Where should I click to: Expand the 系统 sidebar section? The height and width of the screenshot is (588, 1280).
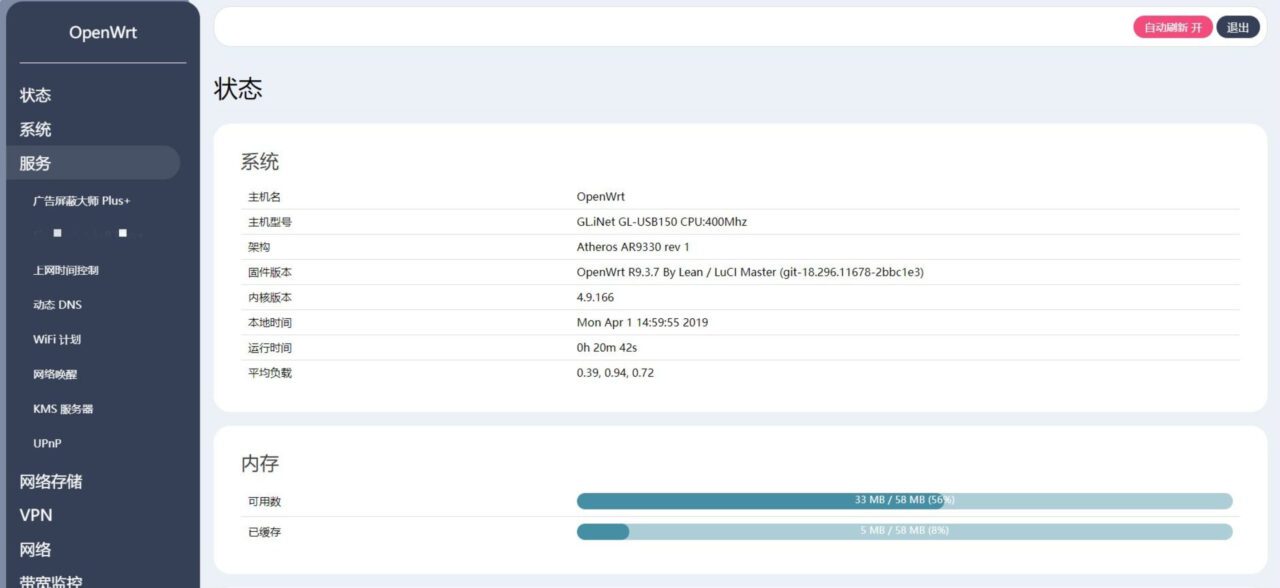[36, 129]
